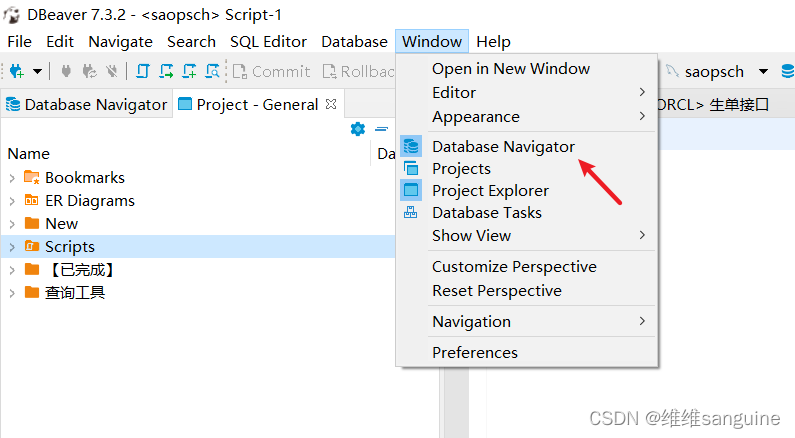Screen dimensions: 795x438
Task: Open the Database menu
Action: 354,42
